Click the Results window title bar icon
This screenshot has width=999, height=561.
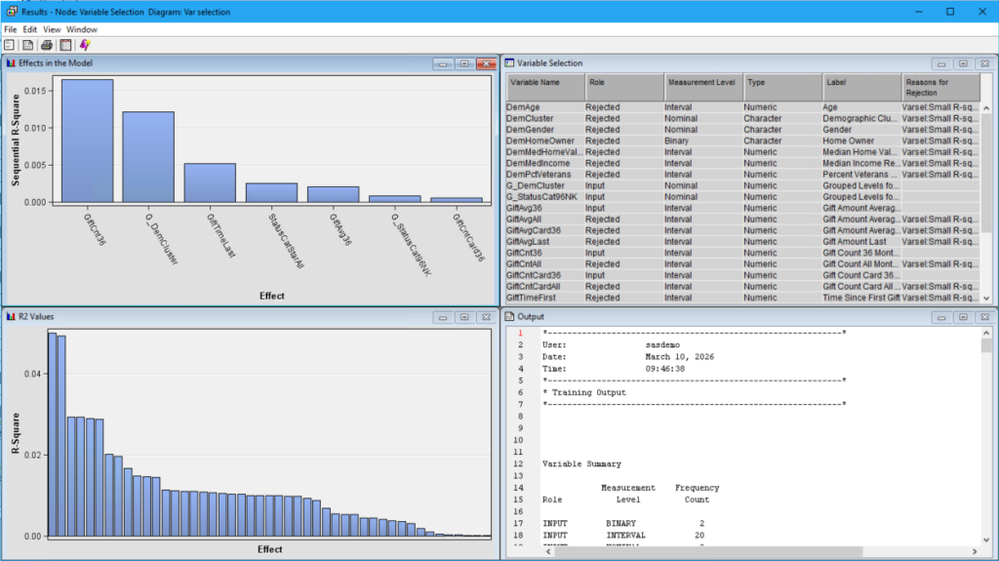point(11,11)
